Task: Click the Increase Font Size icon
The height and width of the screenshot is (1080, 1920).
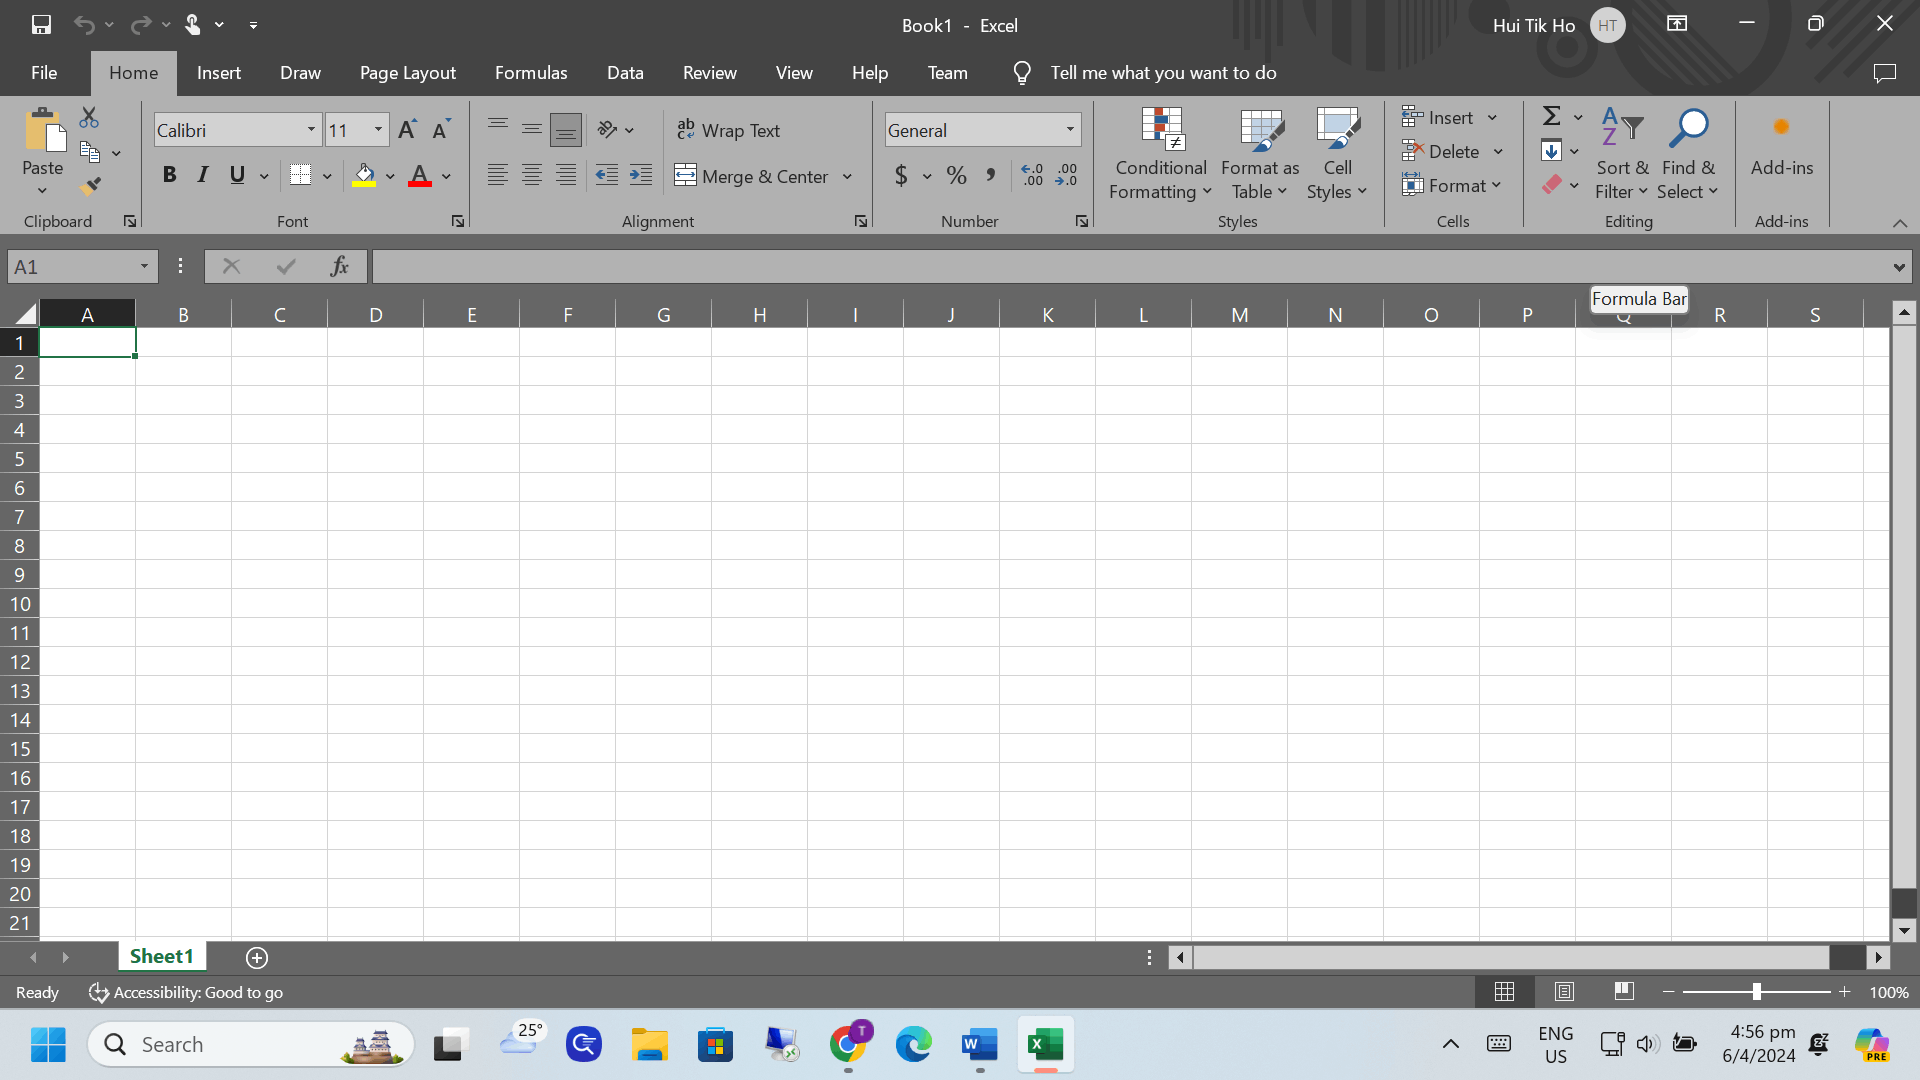Action: (406, 130)
